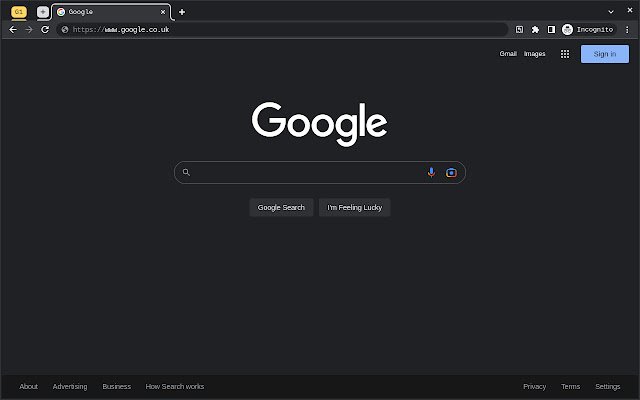Image resolution: width=640 pixels, height=400 pixels.
Task: Open a new tab with plus button
Action: click(x=182, y=12)
